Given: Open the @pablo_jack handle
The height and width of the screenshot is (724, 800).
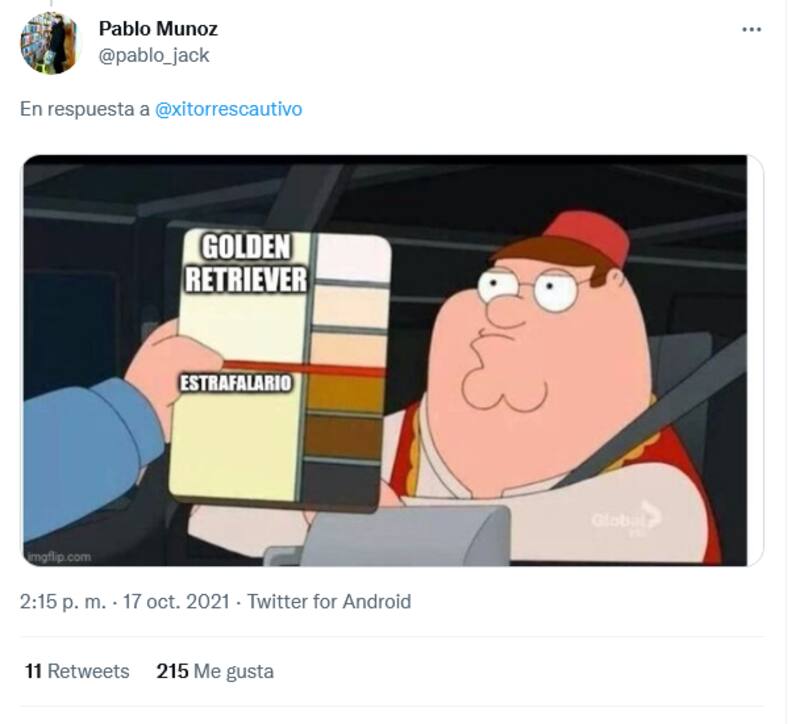Looking at the screenshot, I should pos(154,55).
